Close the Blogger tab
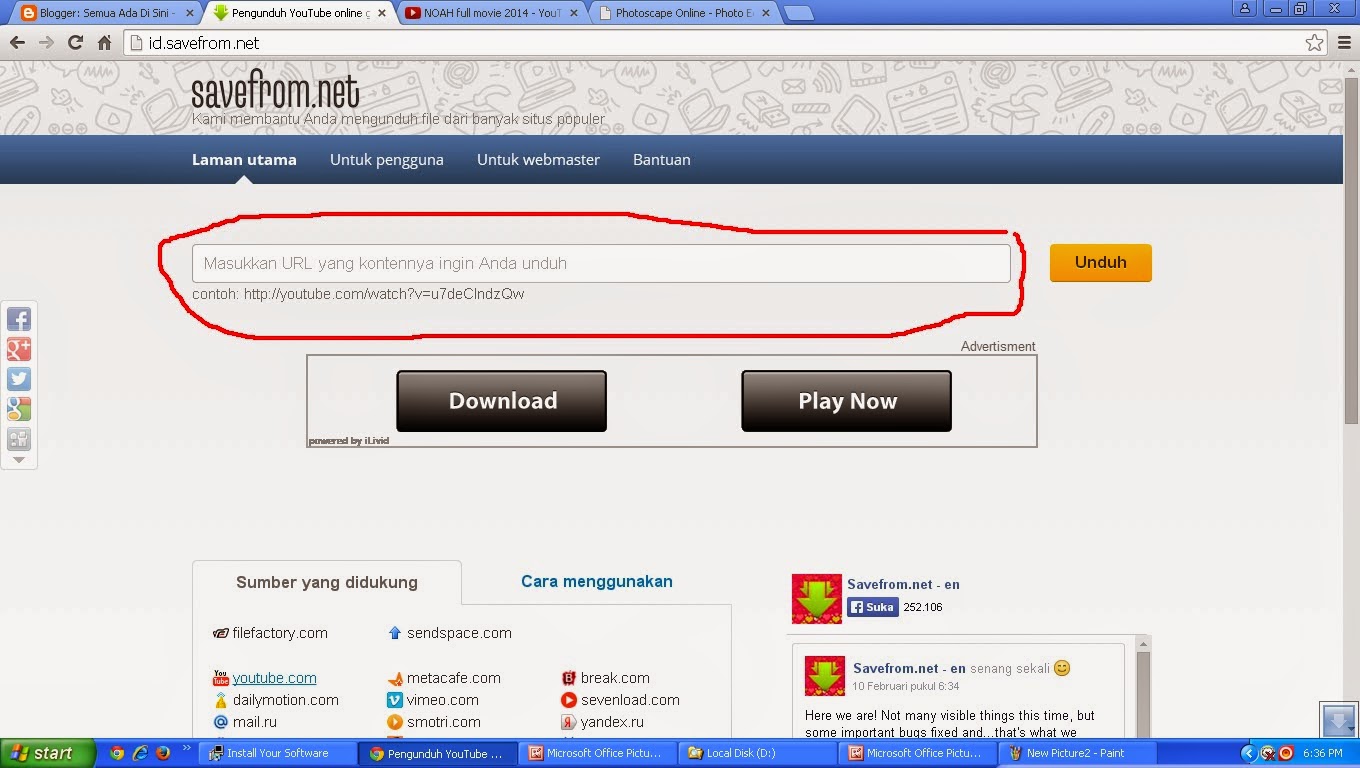1360x768 pixels. 189,13
